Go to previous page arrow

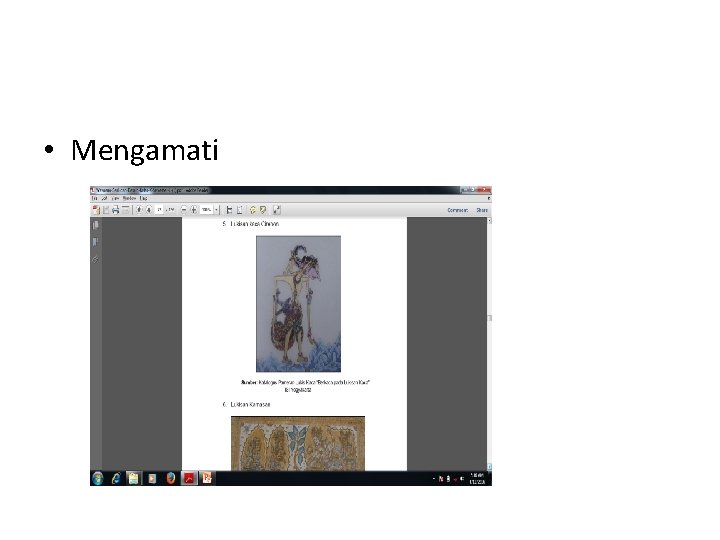(x=139, y=210)
